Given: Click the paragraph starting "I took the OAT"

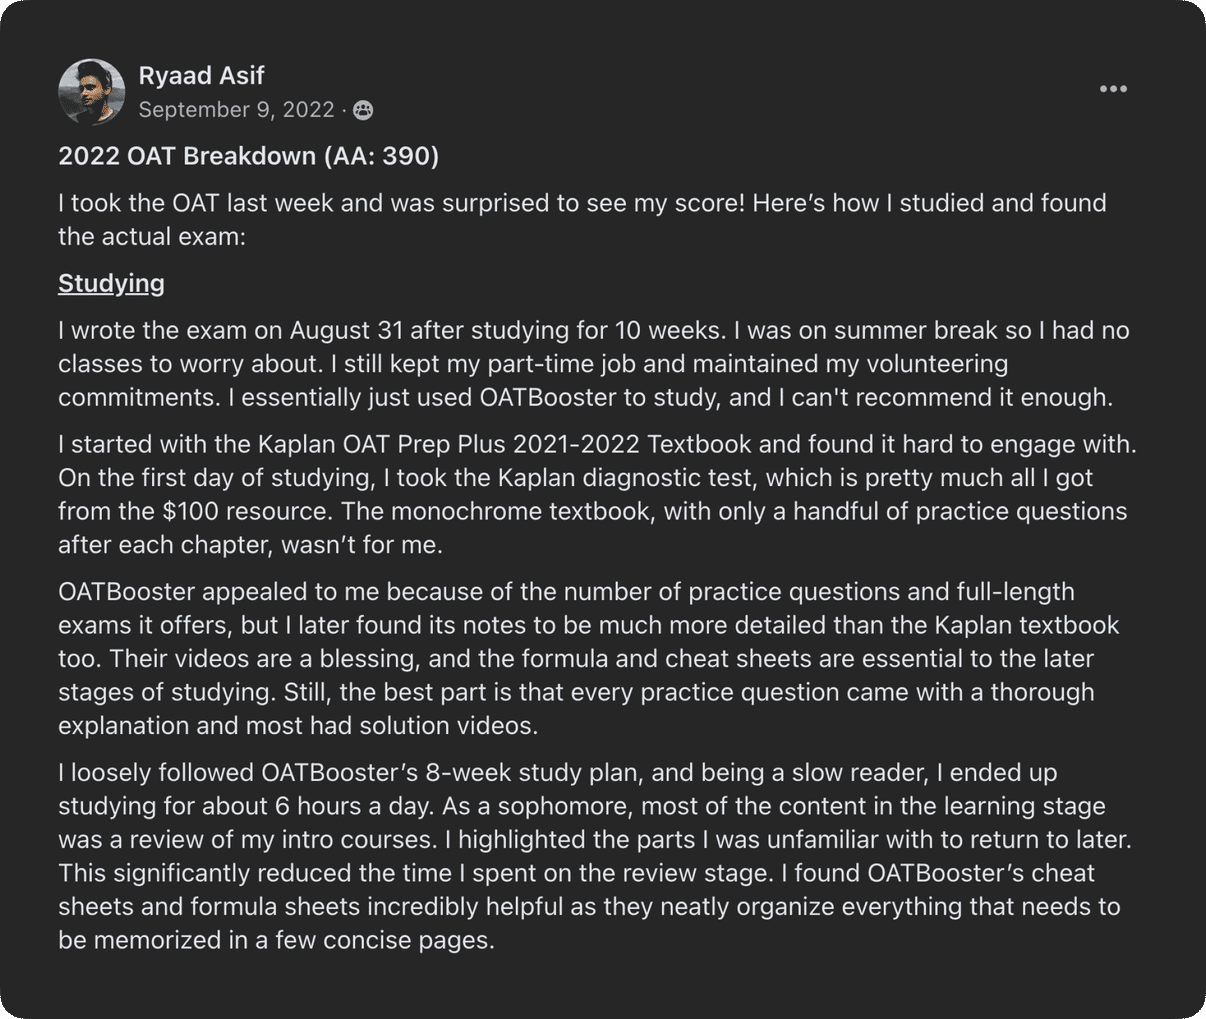Looking at the screenshot, I should tap(580, 219).
